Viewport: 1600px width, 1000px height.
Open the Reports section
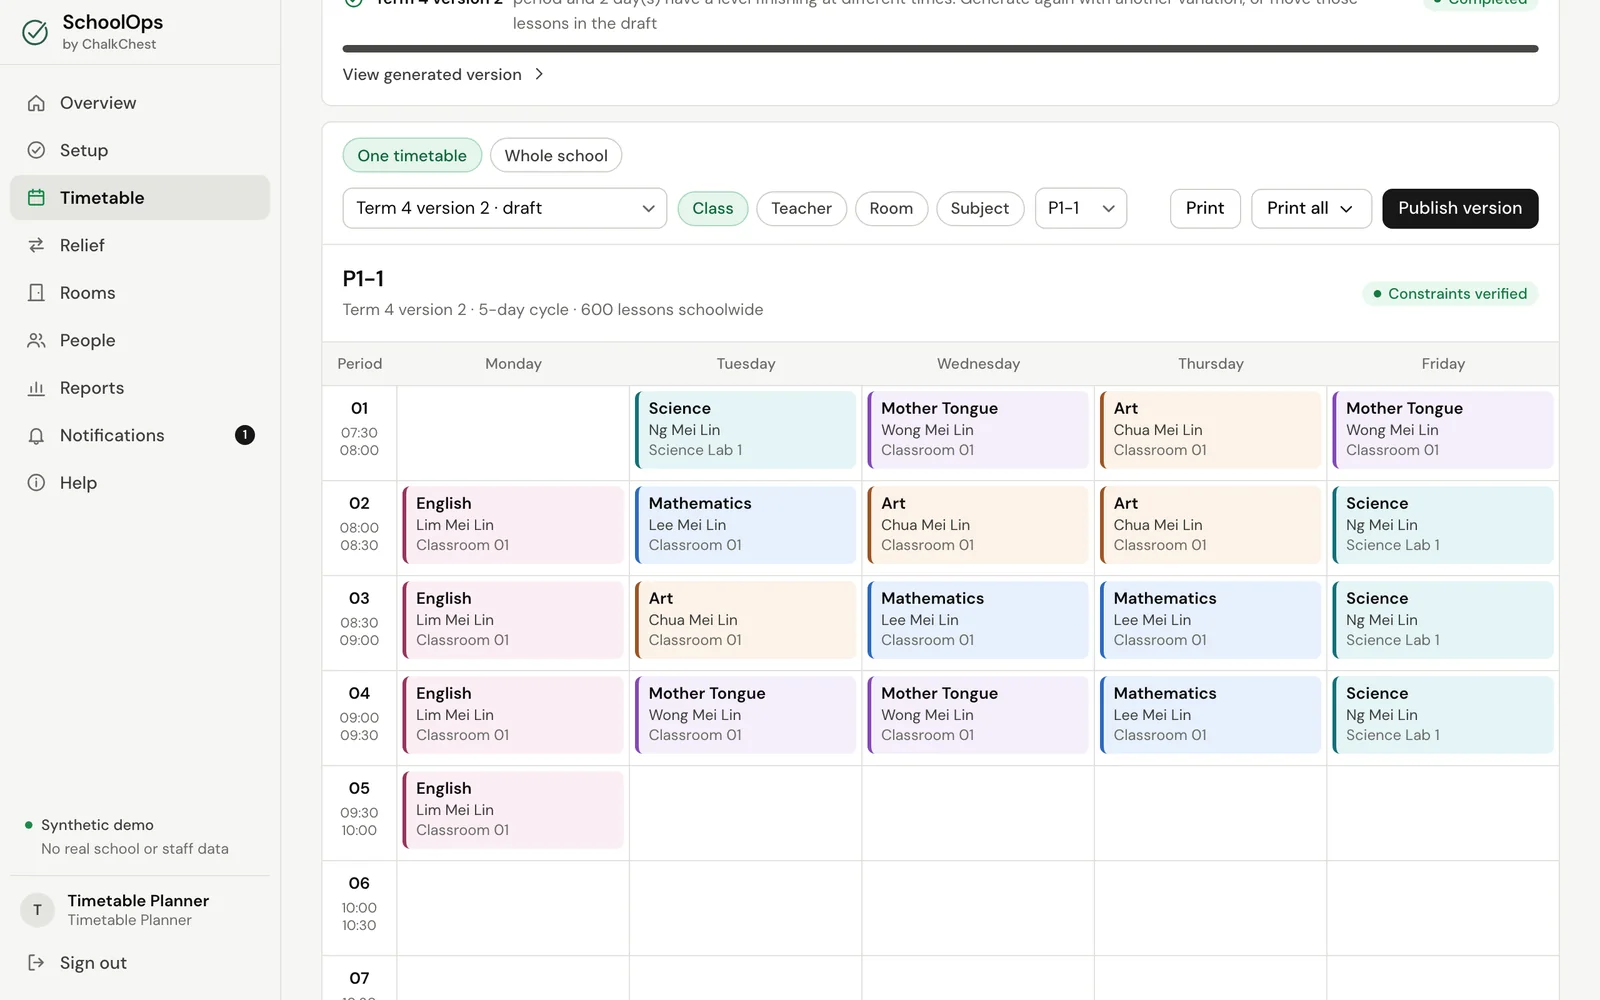(140, 388)
